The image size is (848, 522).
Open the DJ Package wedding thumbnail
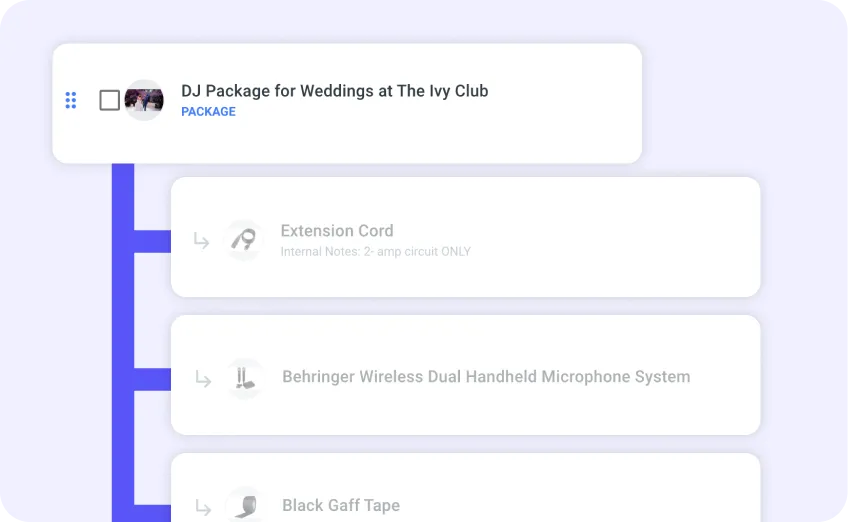tap(144, 100)
